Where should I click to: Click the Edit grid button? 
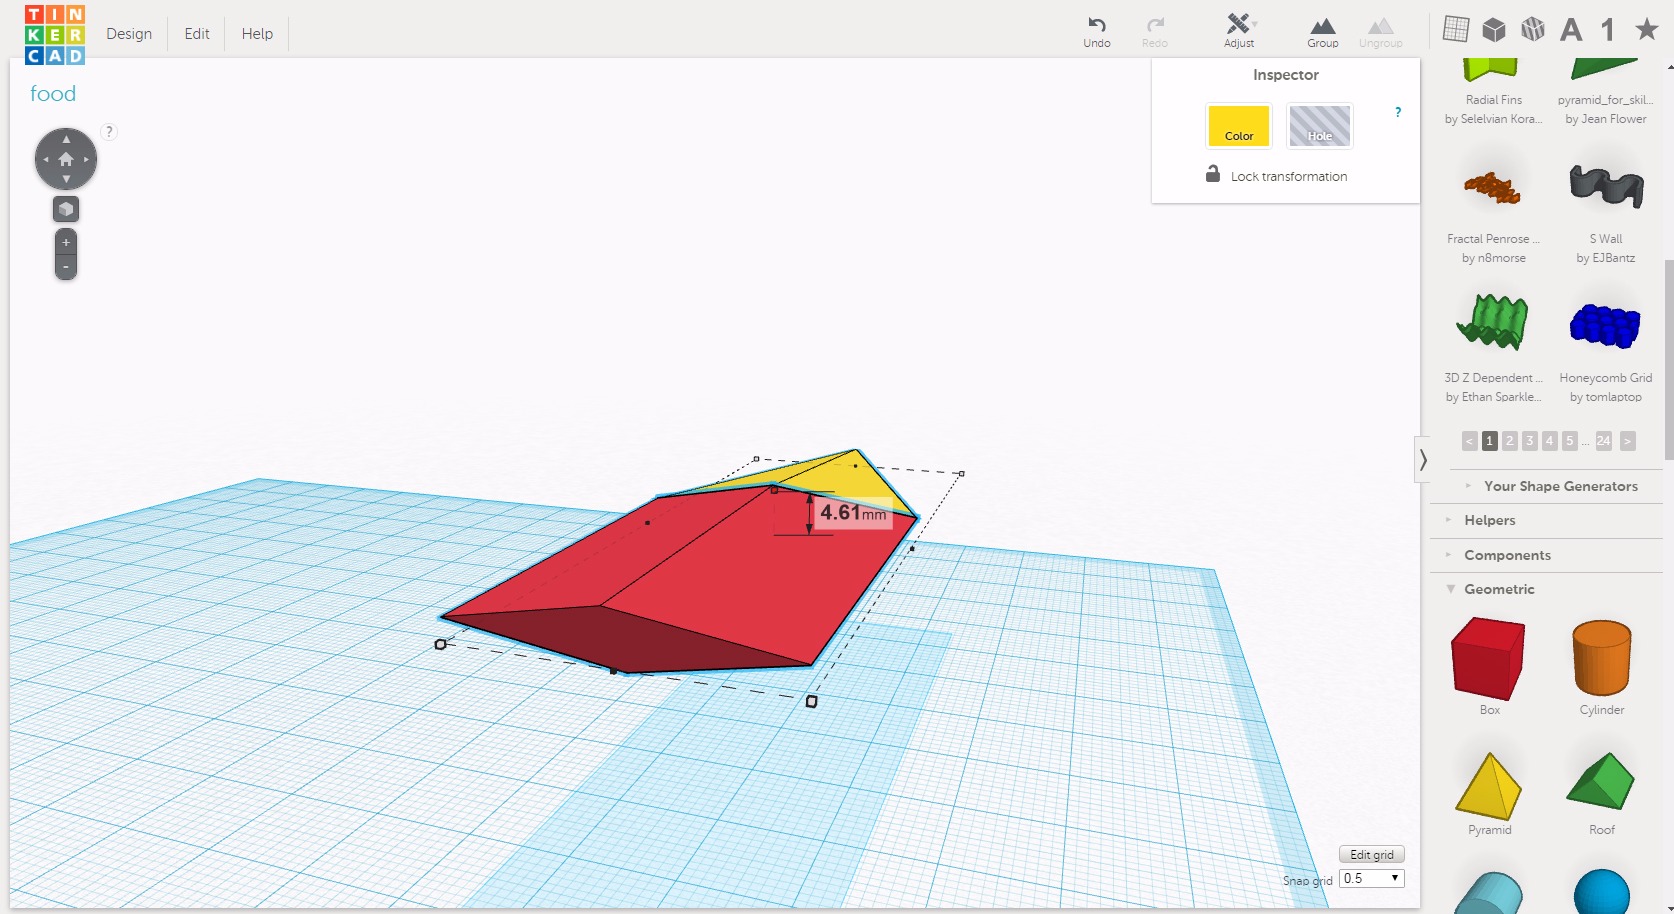1372,854
